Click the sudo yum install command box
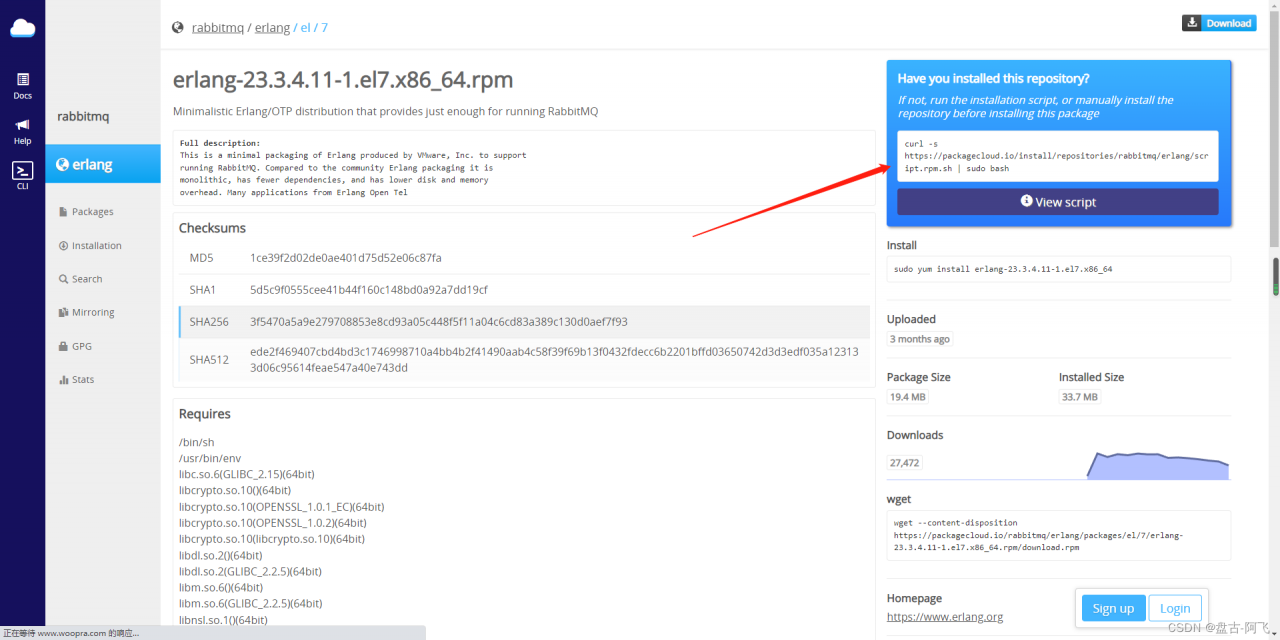Screen dimensions: 1280x640 tap(1058, 269)
